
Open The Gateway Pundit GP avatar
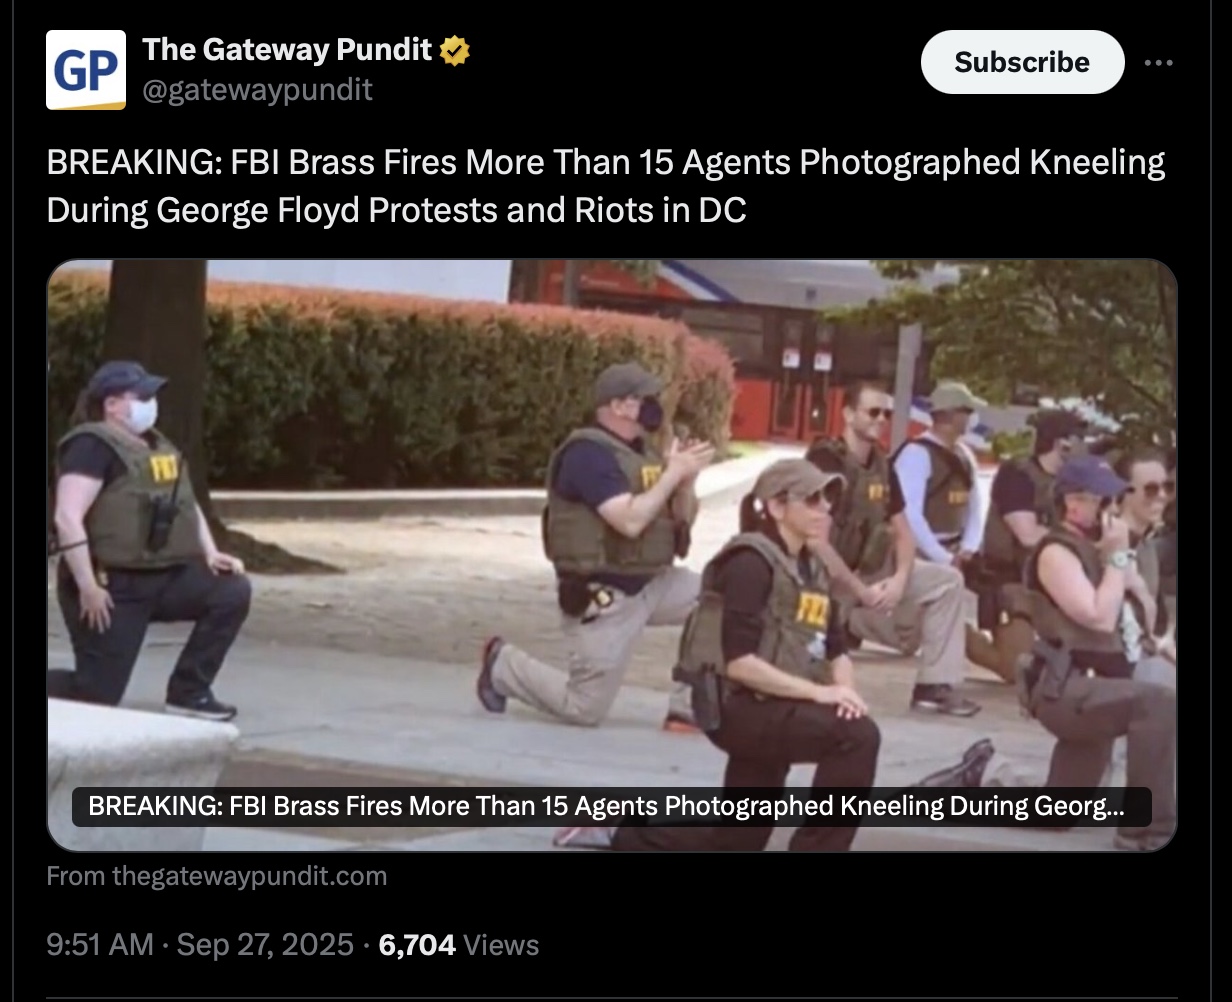pyautogui.click(x=86, y=69)
